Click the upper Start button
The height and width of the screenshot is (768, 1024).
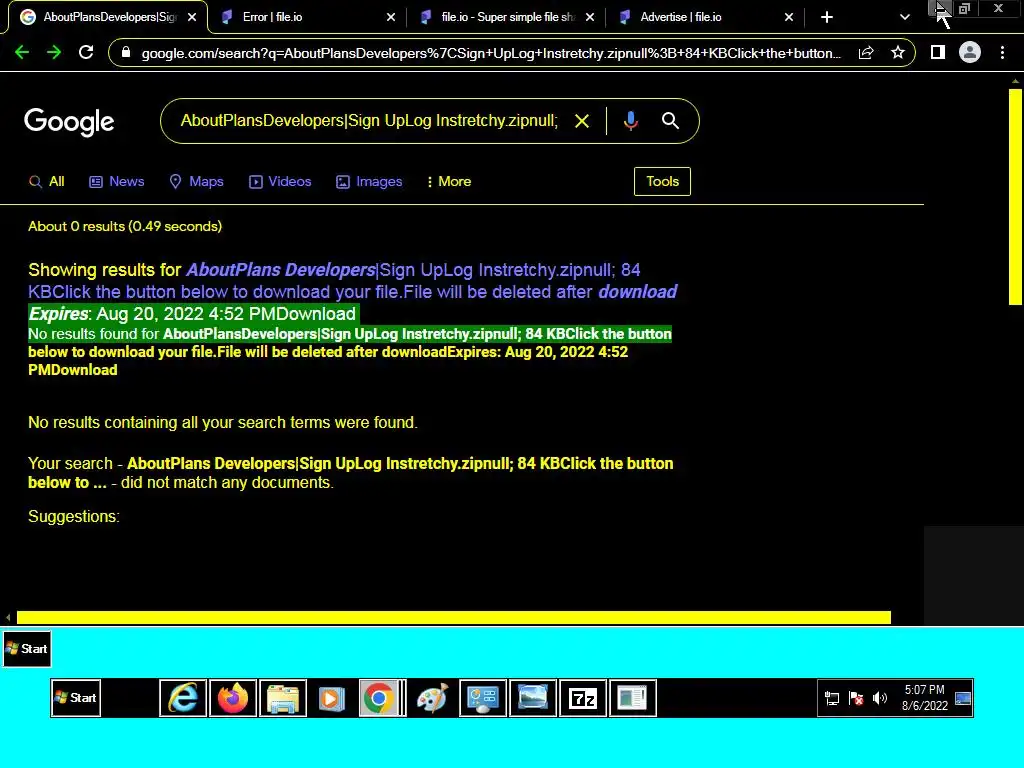click(27, 648)
